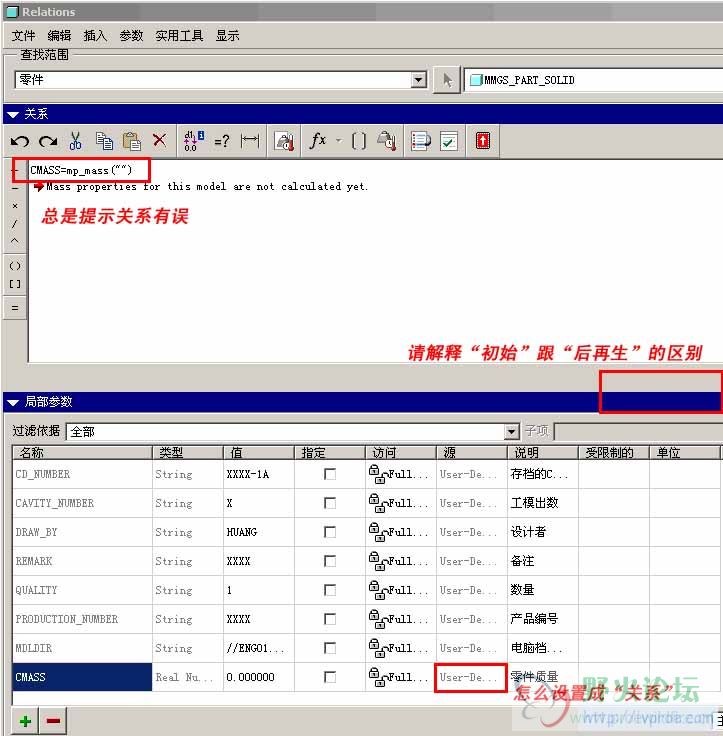The width and height of the screenshot is (723, 736).
Task: Toggle designate checkbox for CD_NUMBER
Action: [330, 474]
